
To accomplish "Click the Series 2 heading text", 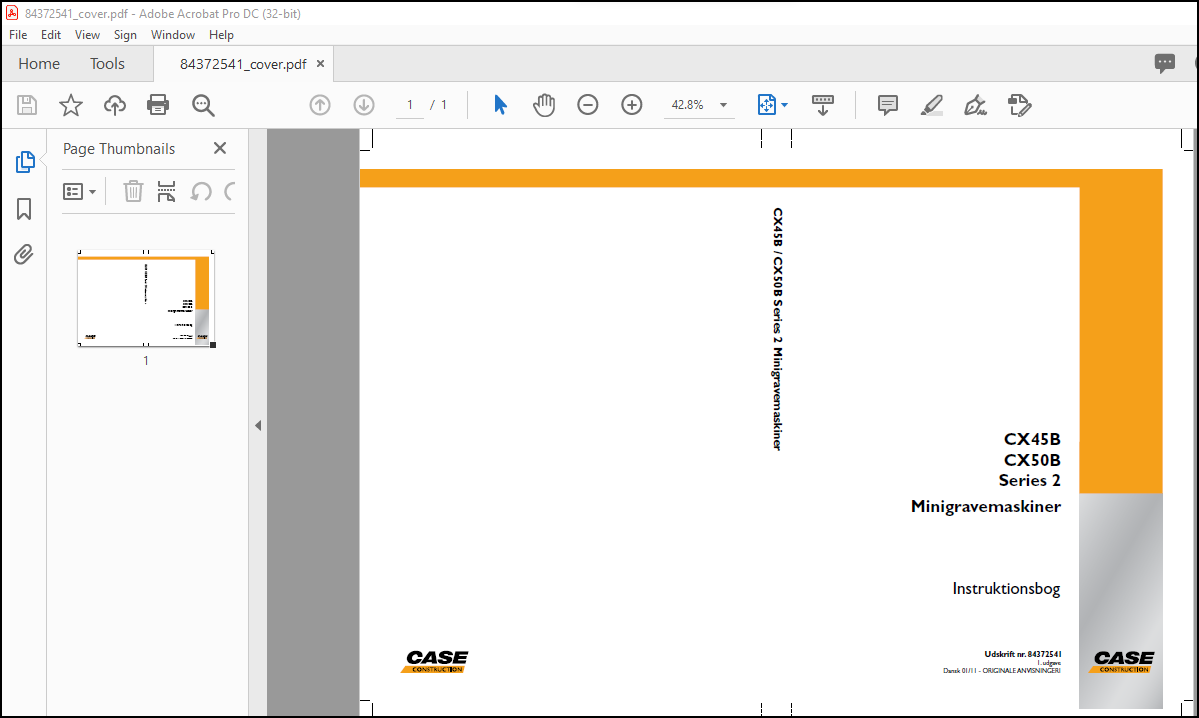I will [1029, 480].
